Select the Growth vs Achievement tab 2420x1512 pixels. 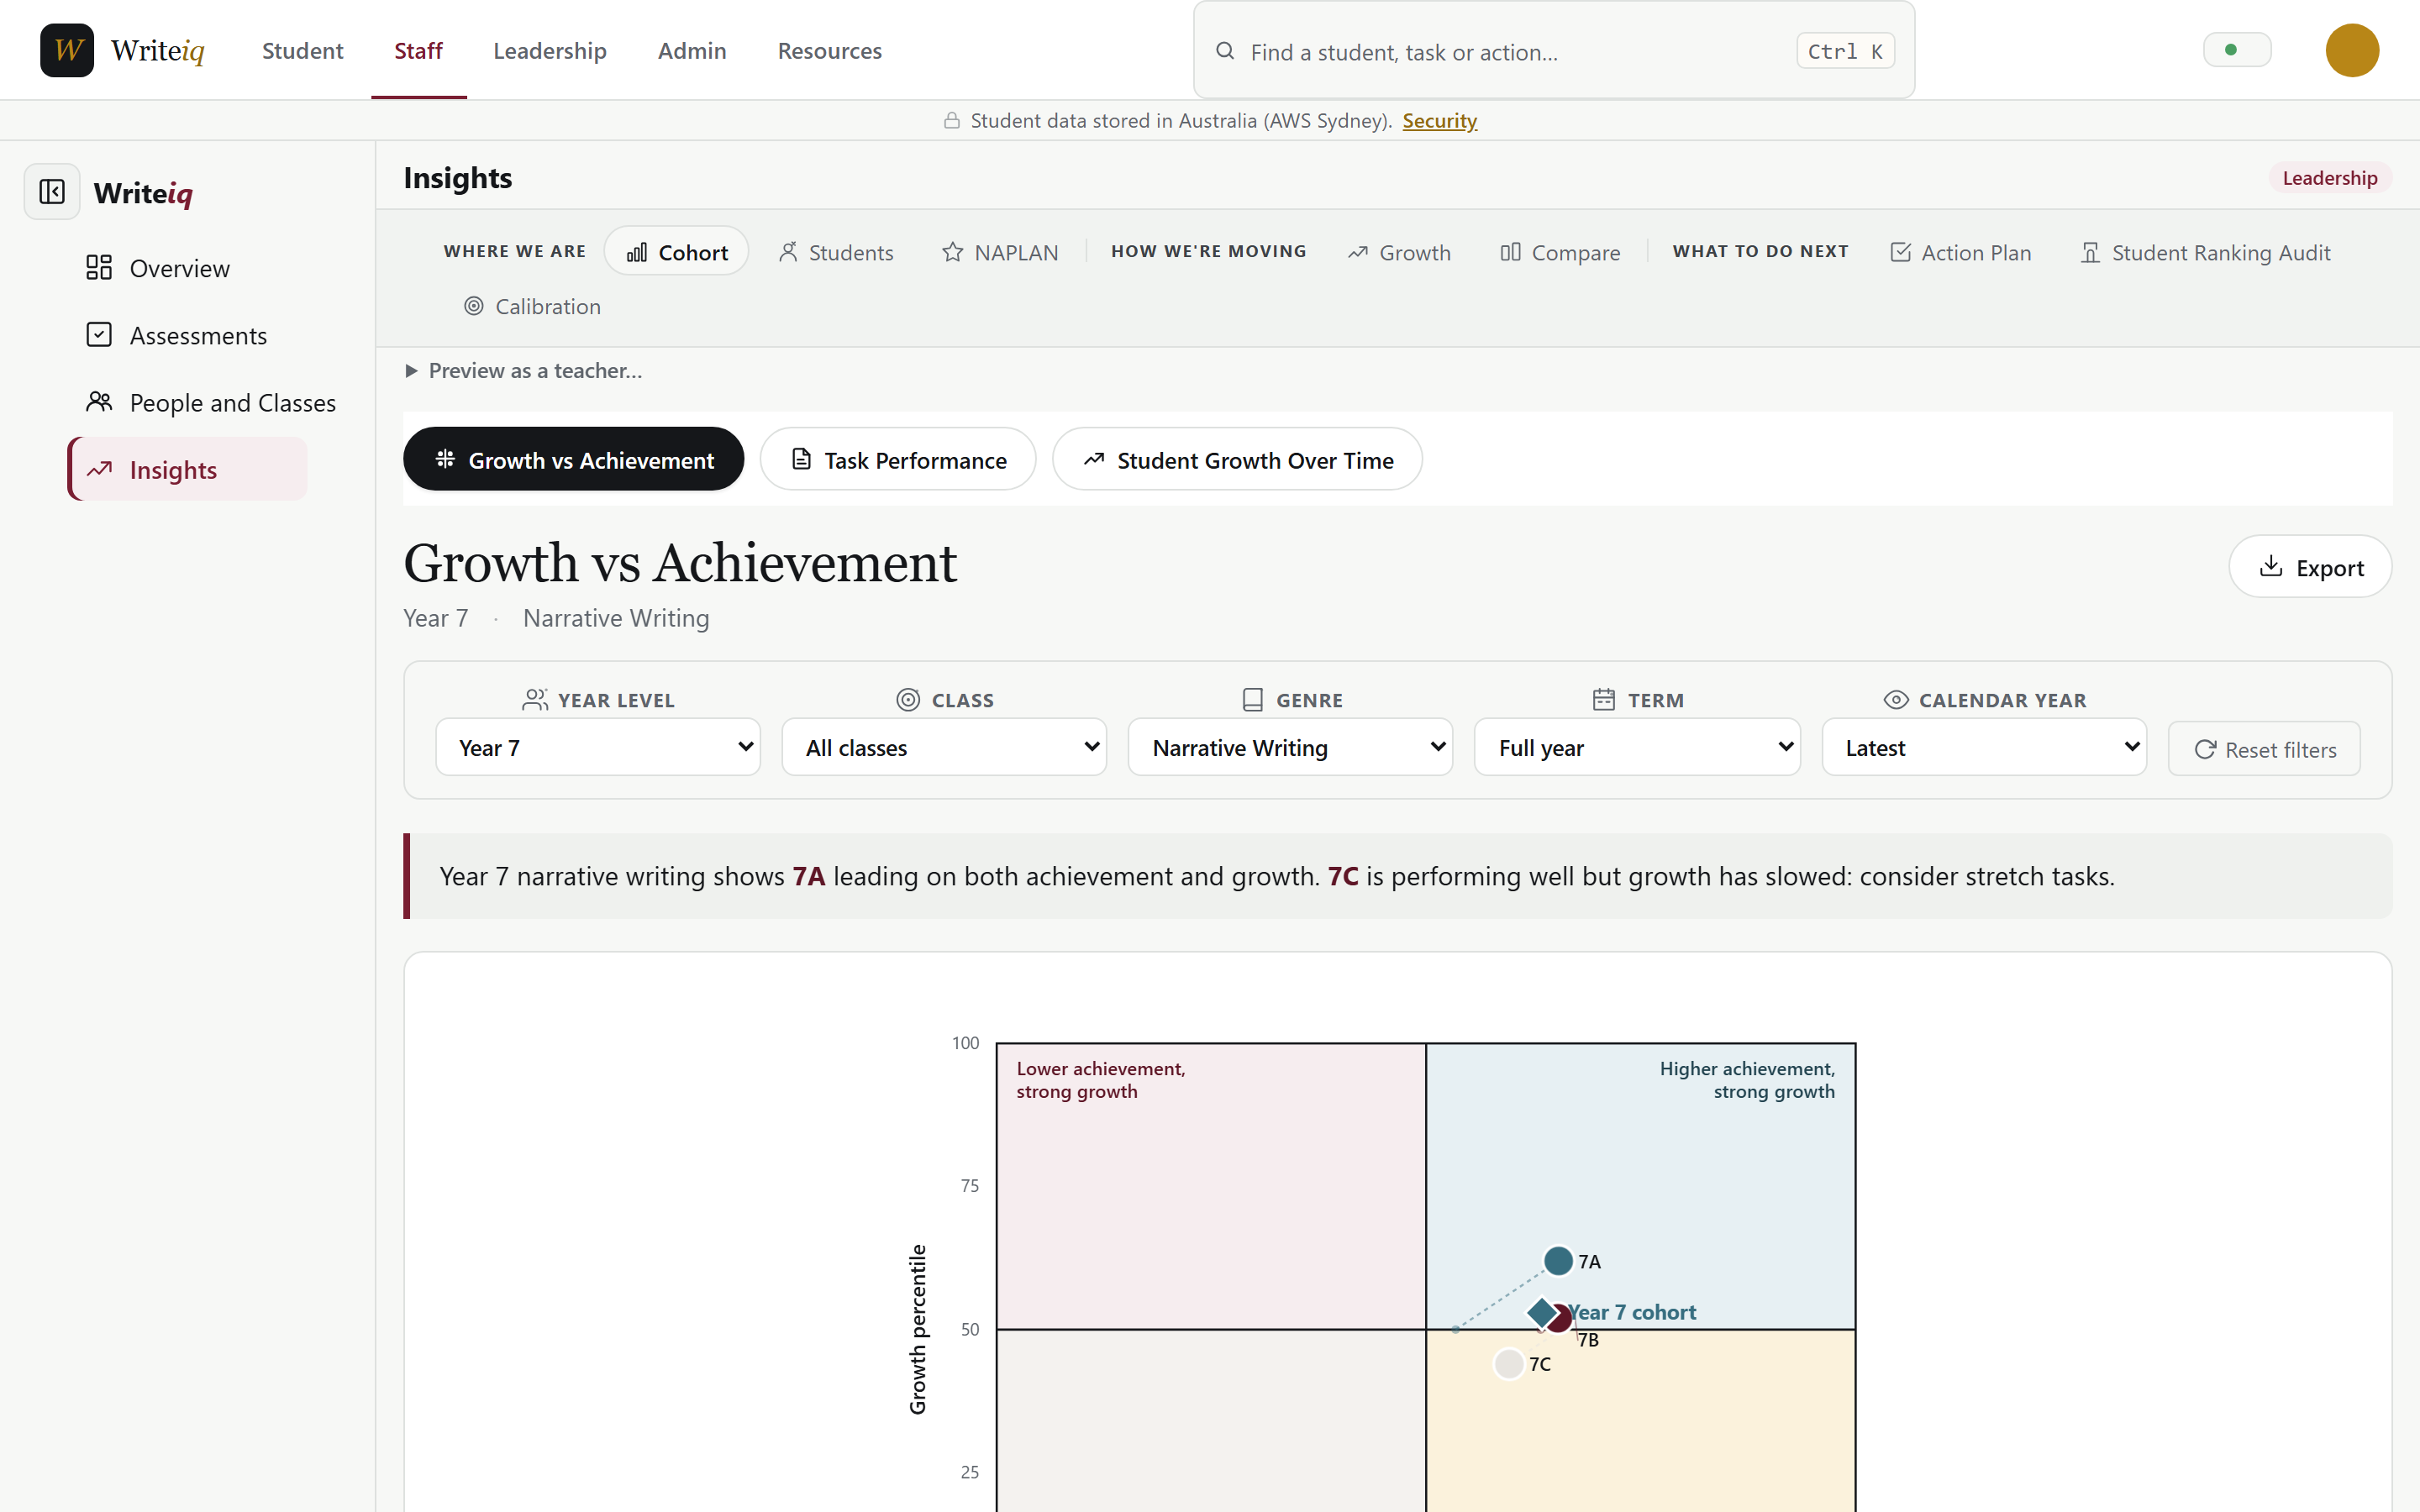(573, 459)
